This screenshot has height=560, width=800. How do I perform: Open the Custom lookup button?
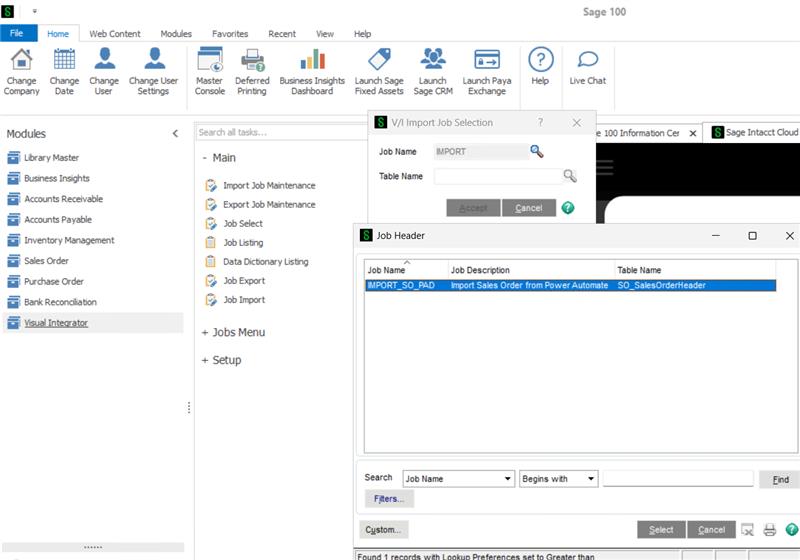pos(383,530)
